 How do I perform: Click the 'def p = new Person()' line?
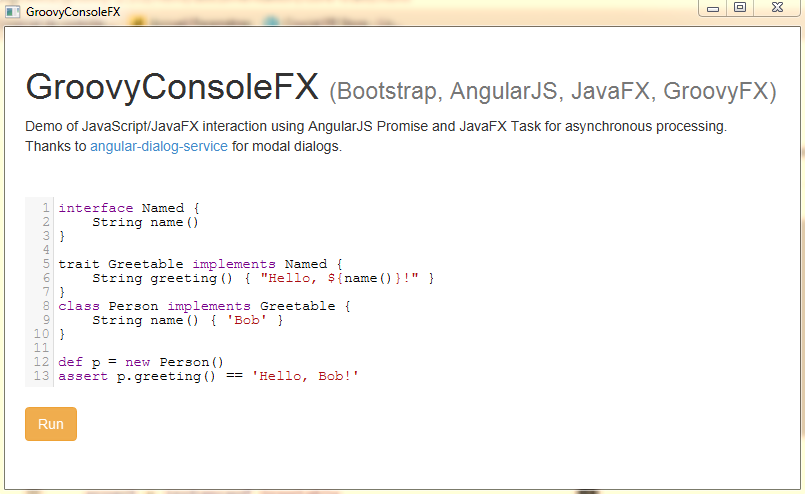[x=140, y=362]
